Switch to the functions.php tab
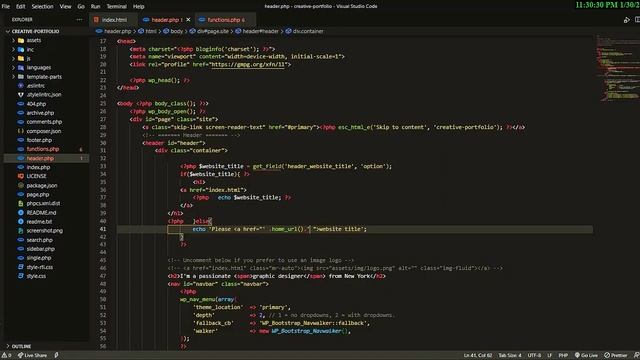Screen dimensions: 640x360 tap(225, 20)
